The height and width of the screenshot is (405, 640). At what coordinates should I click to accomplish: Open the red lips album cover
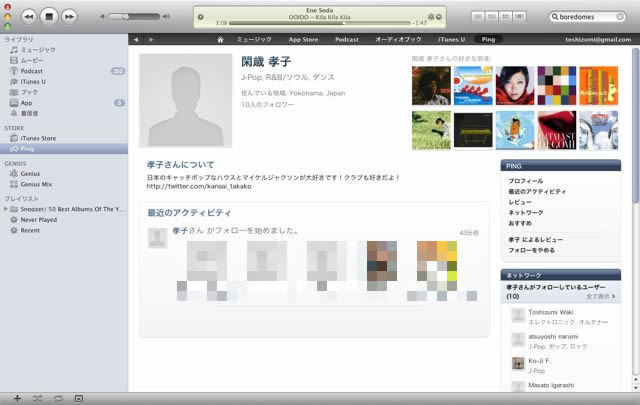coord(556,130)
